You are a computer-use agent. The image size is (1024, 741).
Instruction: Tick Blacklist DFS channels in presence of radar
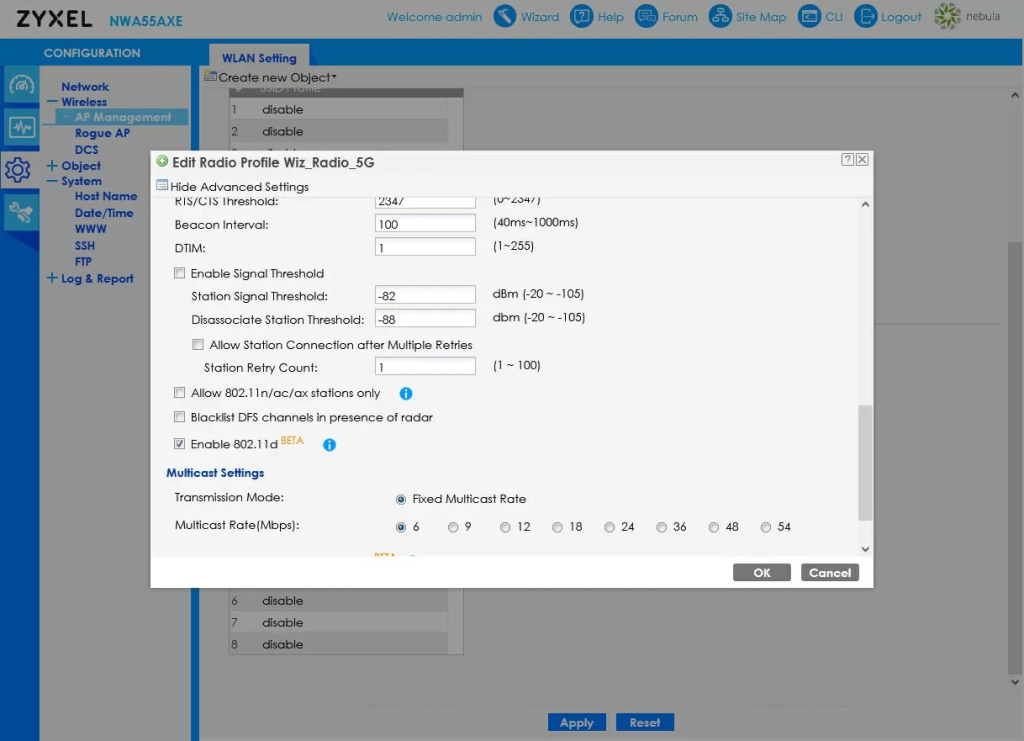pos(180,417)
